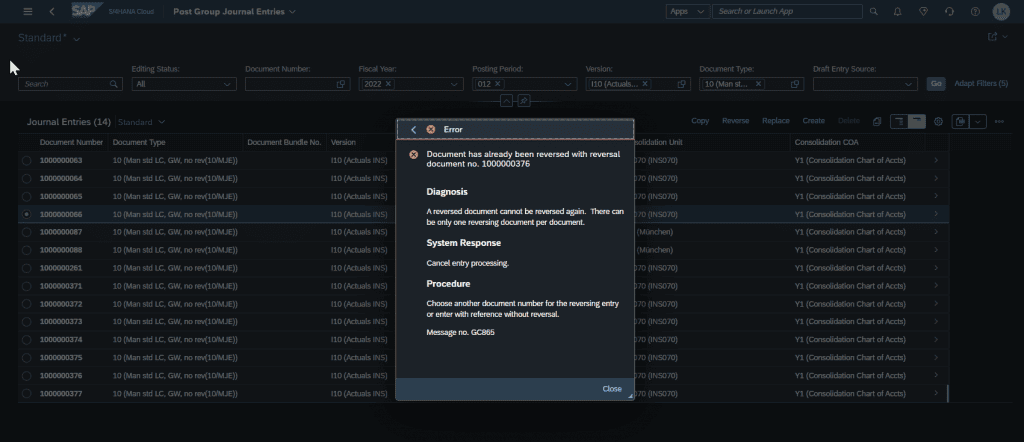This screenshot has height=442, width=1024.
Task: Select radio button for document 1000000376
Action: coord(27,375)
